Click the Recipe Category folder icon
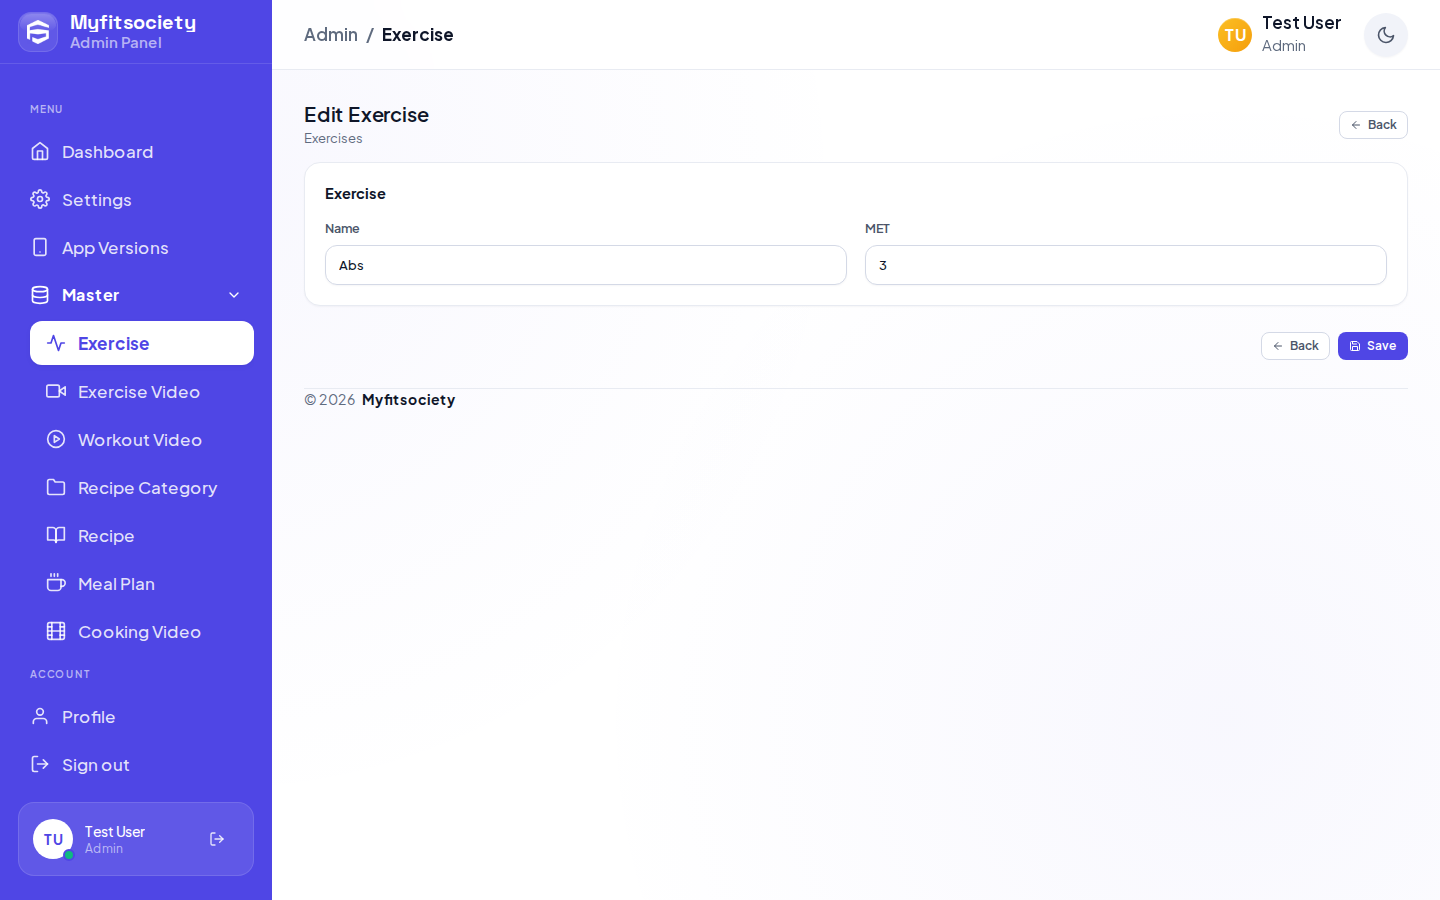Screen dimensions: 1440x900 56,487
